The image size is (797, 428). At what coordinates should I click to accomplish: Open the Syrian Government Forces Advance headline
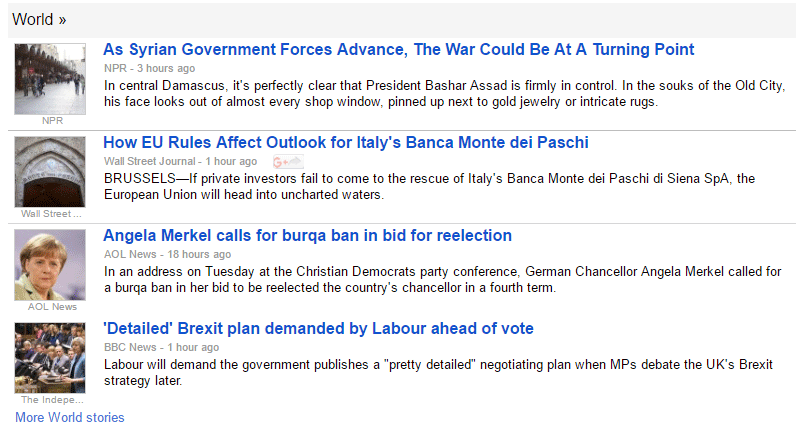tap(398, 49)
